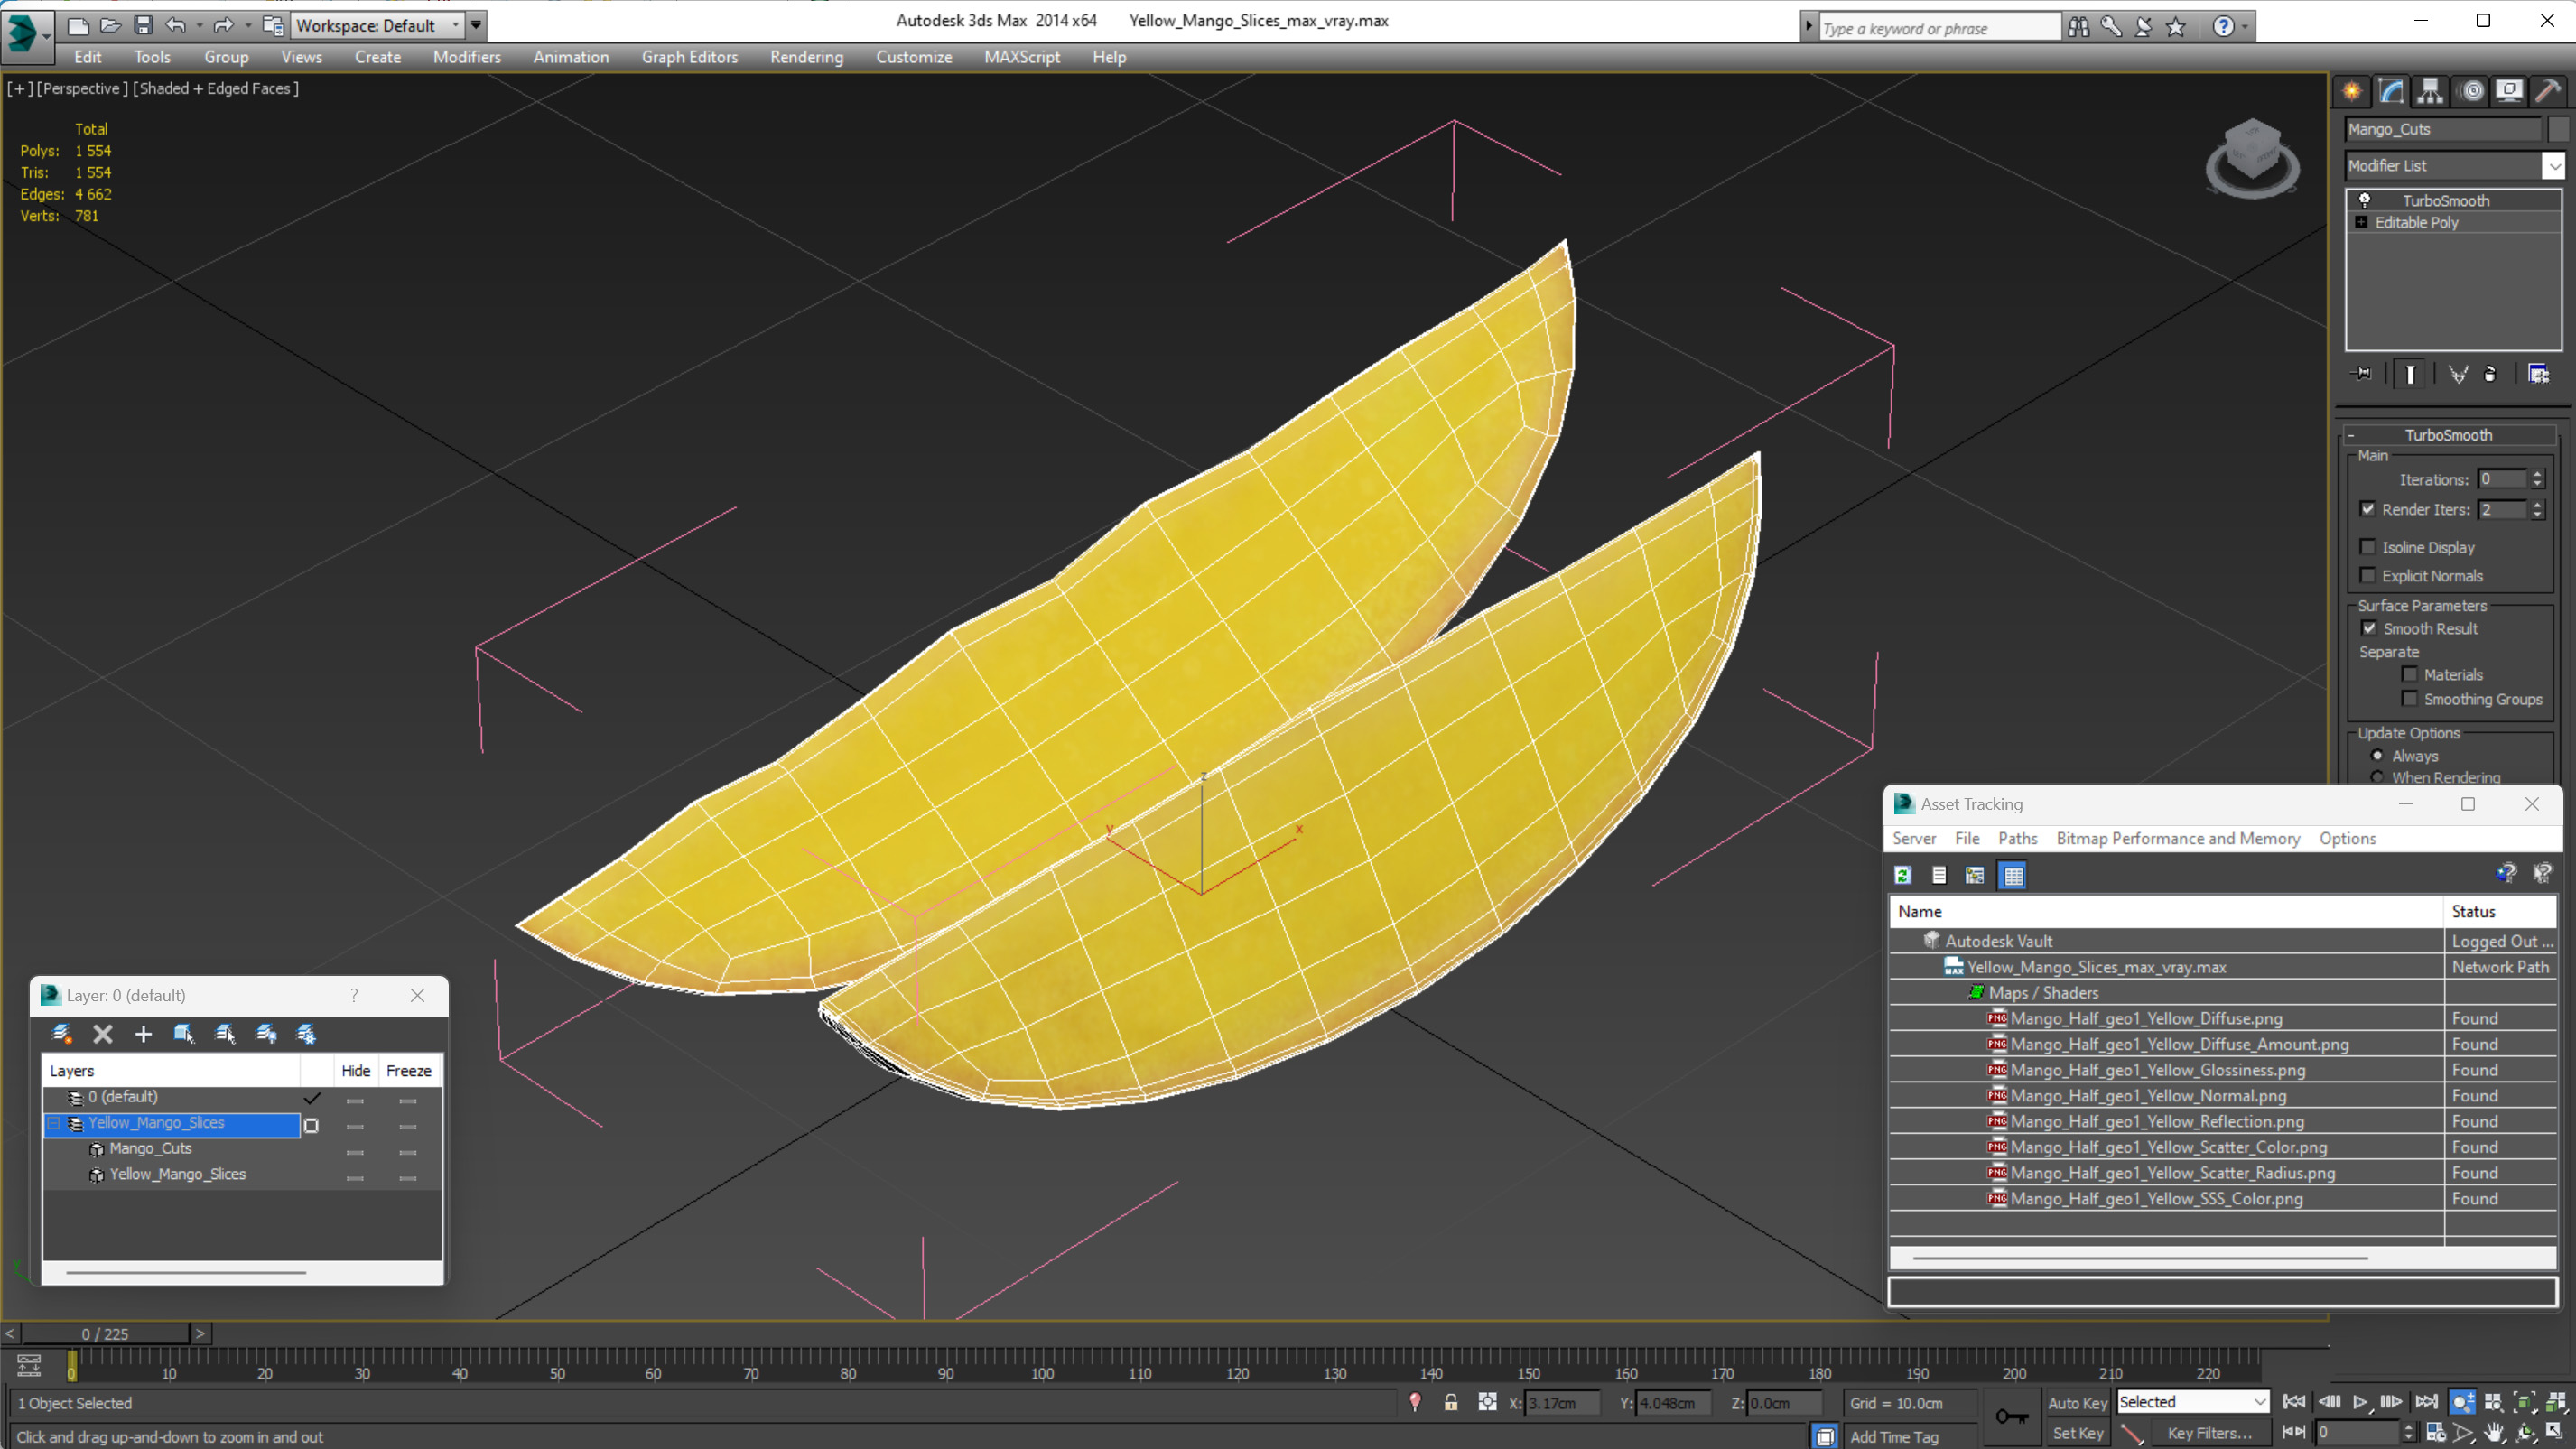Click the search binoculars icon
2576x1449 pixels.
[x=2078, y=27]
